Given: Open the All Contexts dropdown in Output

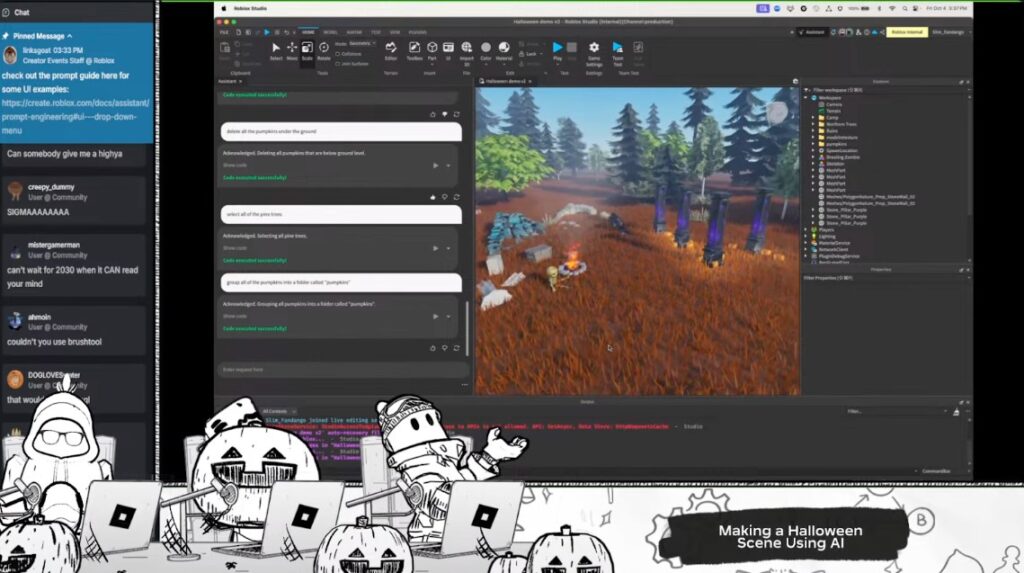Looking at the screenshot, I should [x=279, y=412].
